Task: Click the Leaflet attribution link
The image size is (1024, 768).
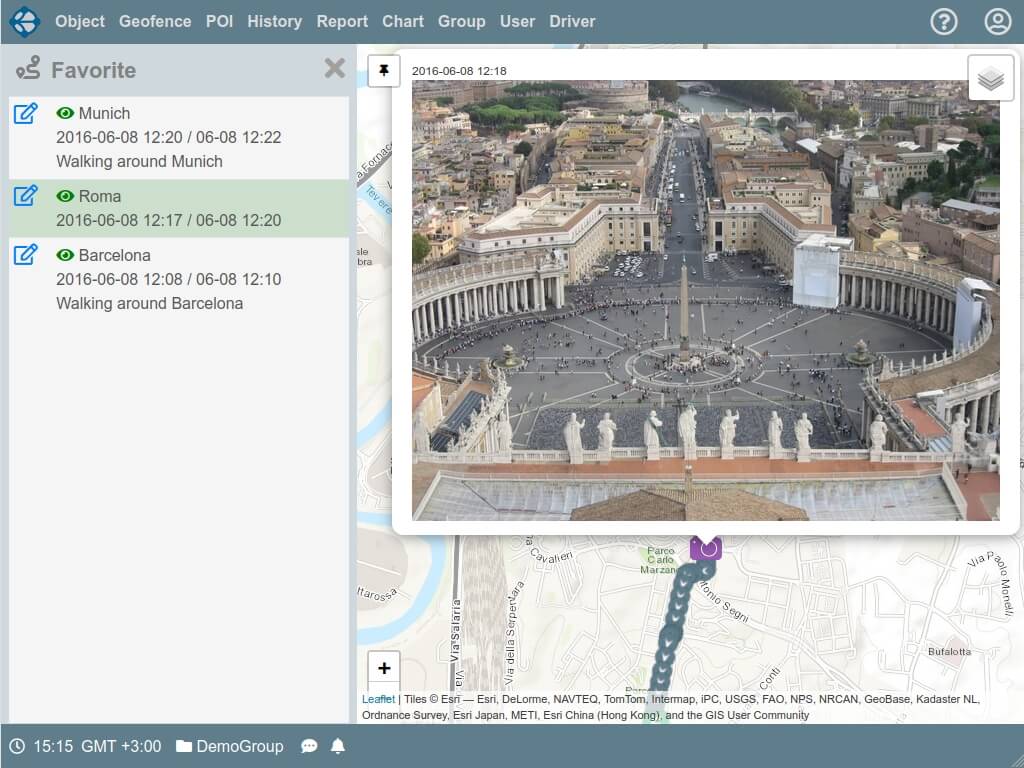Action: tap(378, 699)
